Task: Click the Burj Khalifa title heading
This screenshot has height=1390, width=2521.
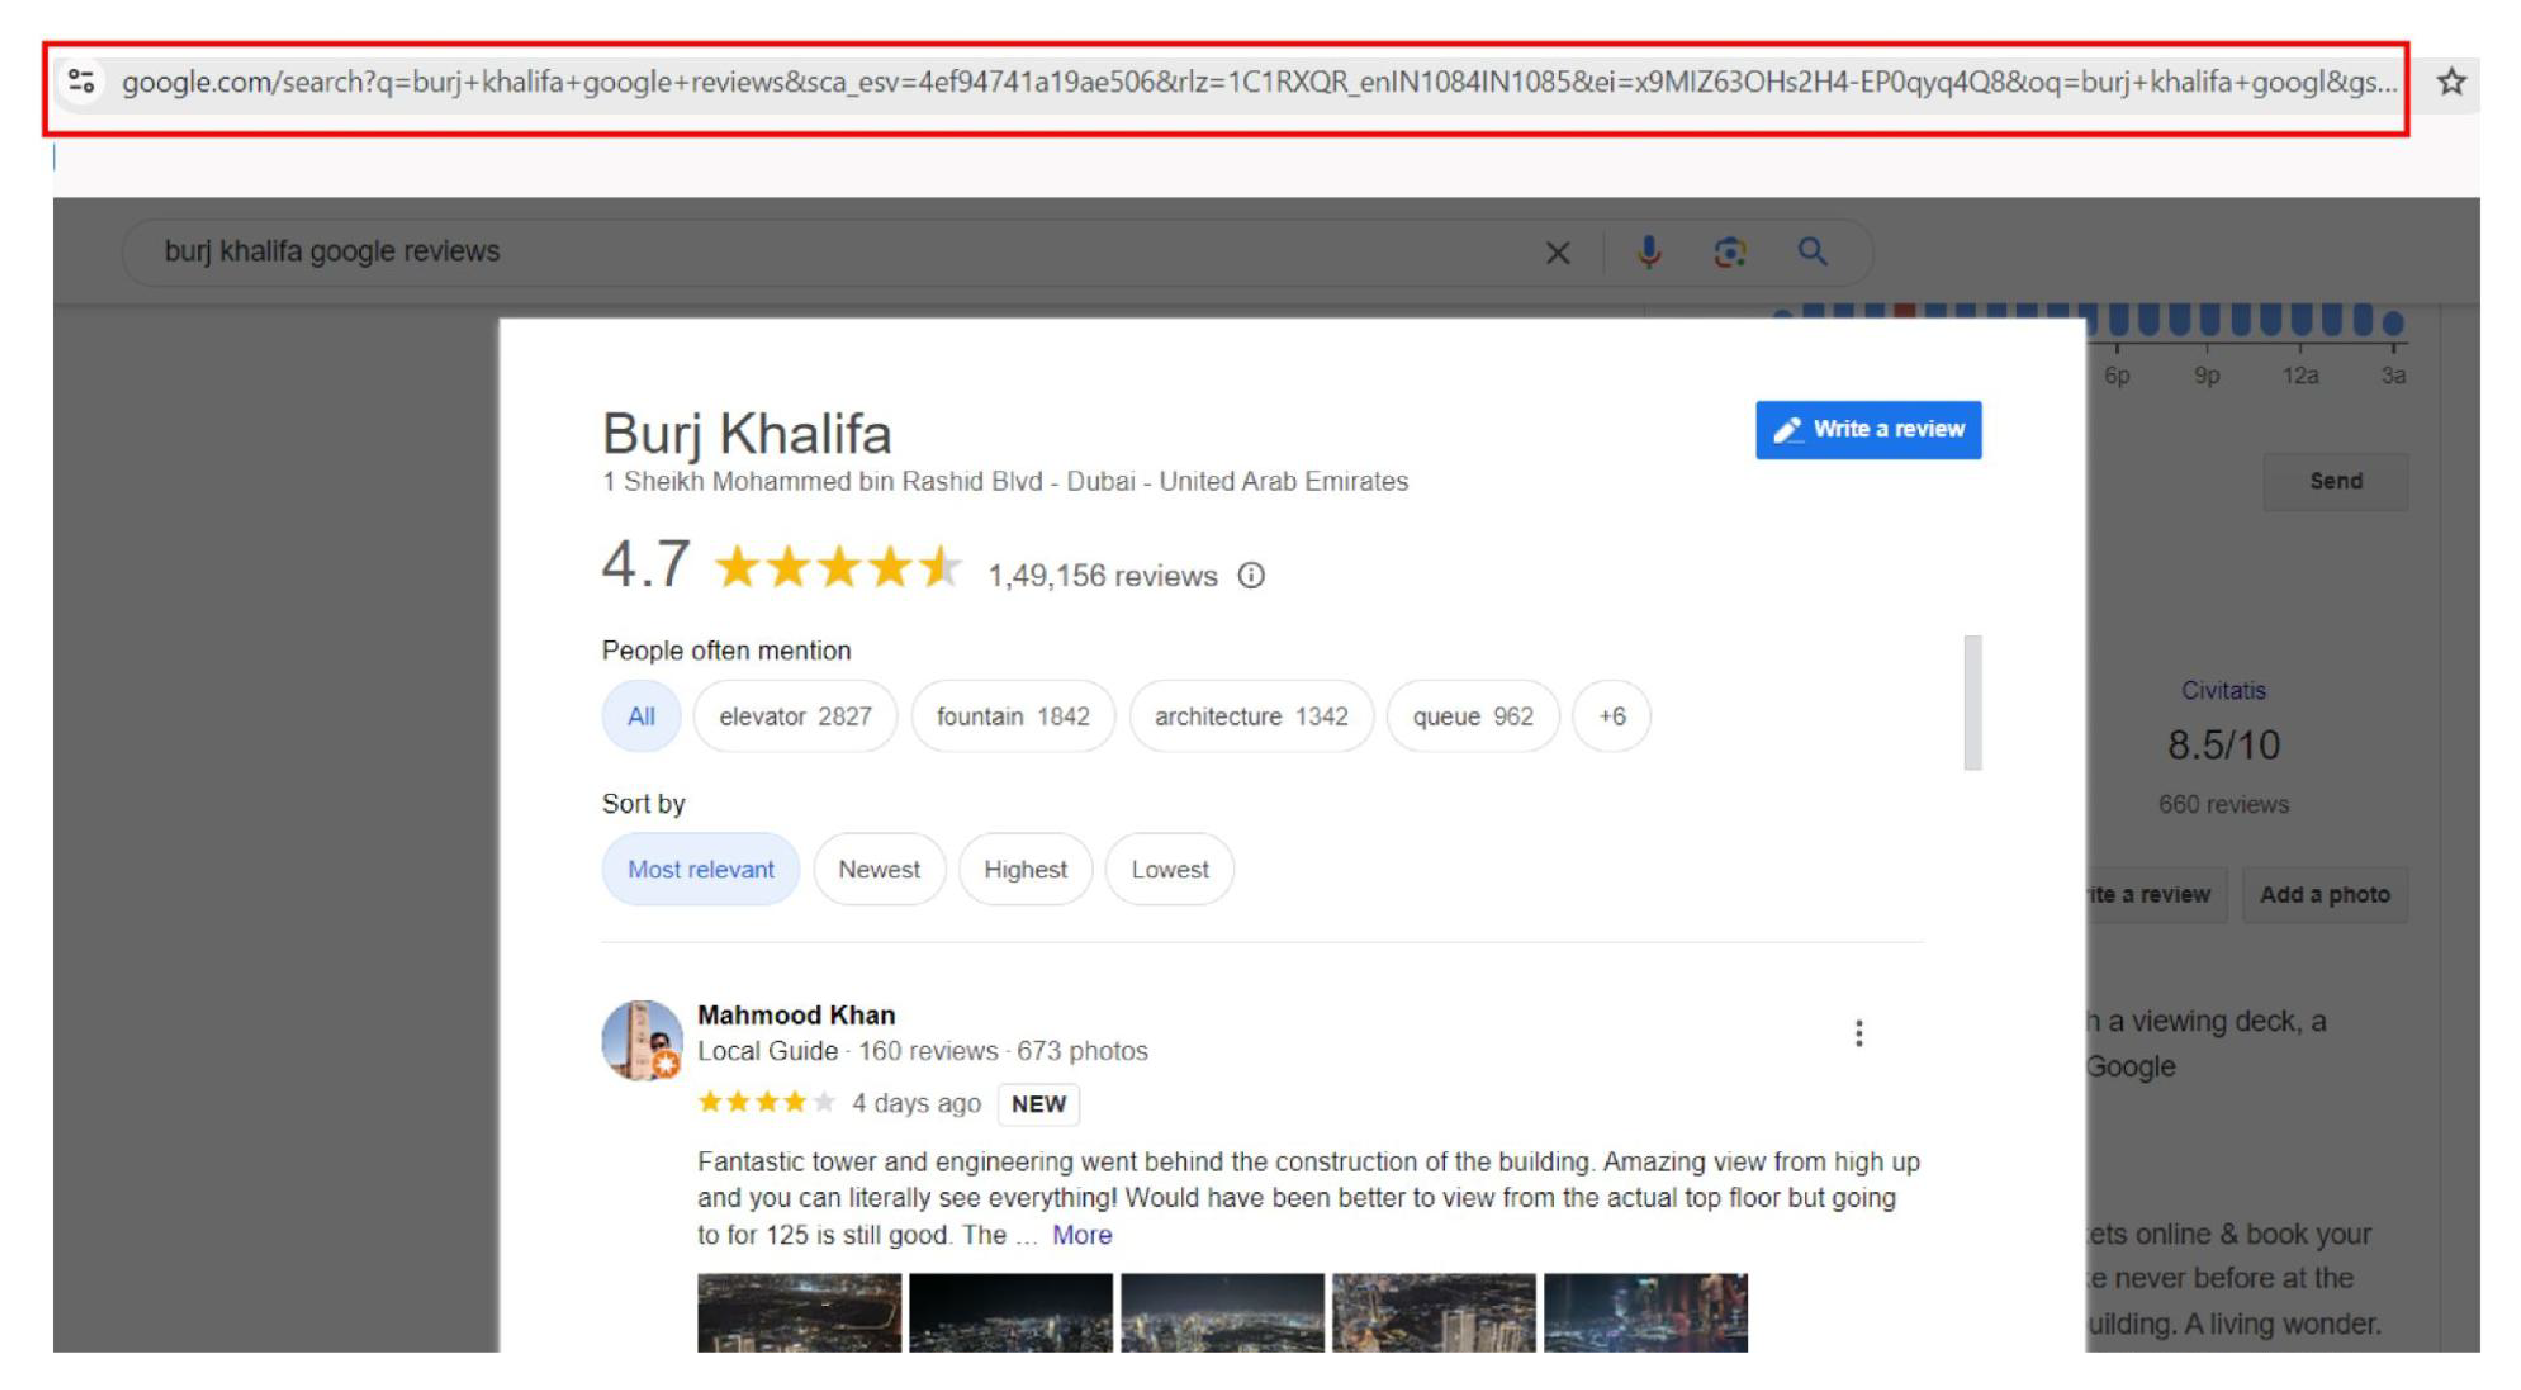Action: [746, 433]
